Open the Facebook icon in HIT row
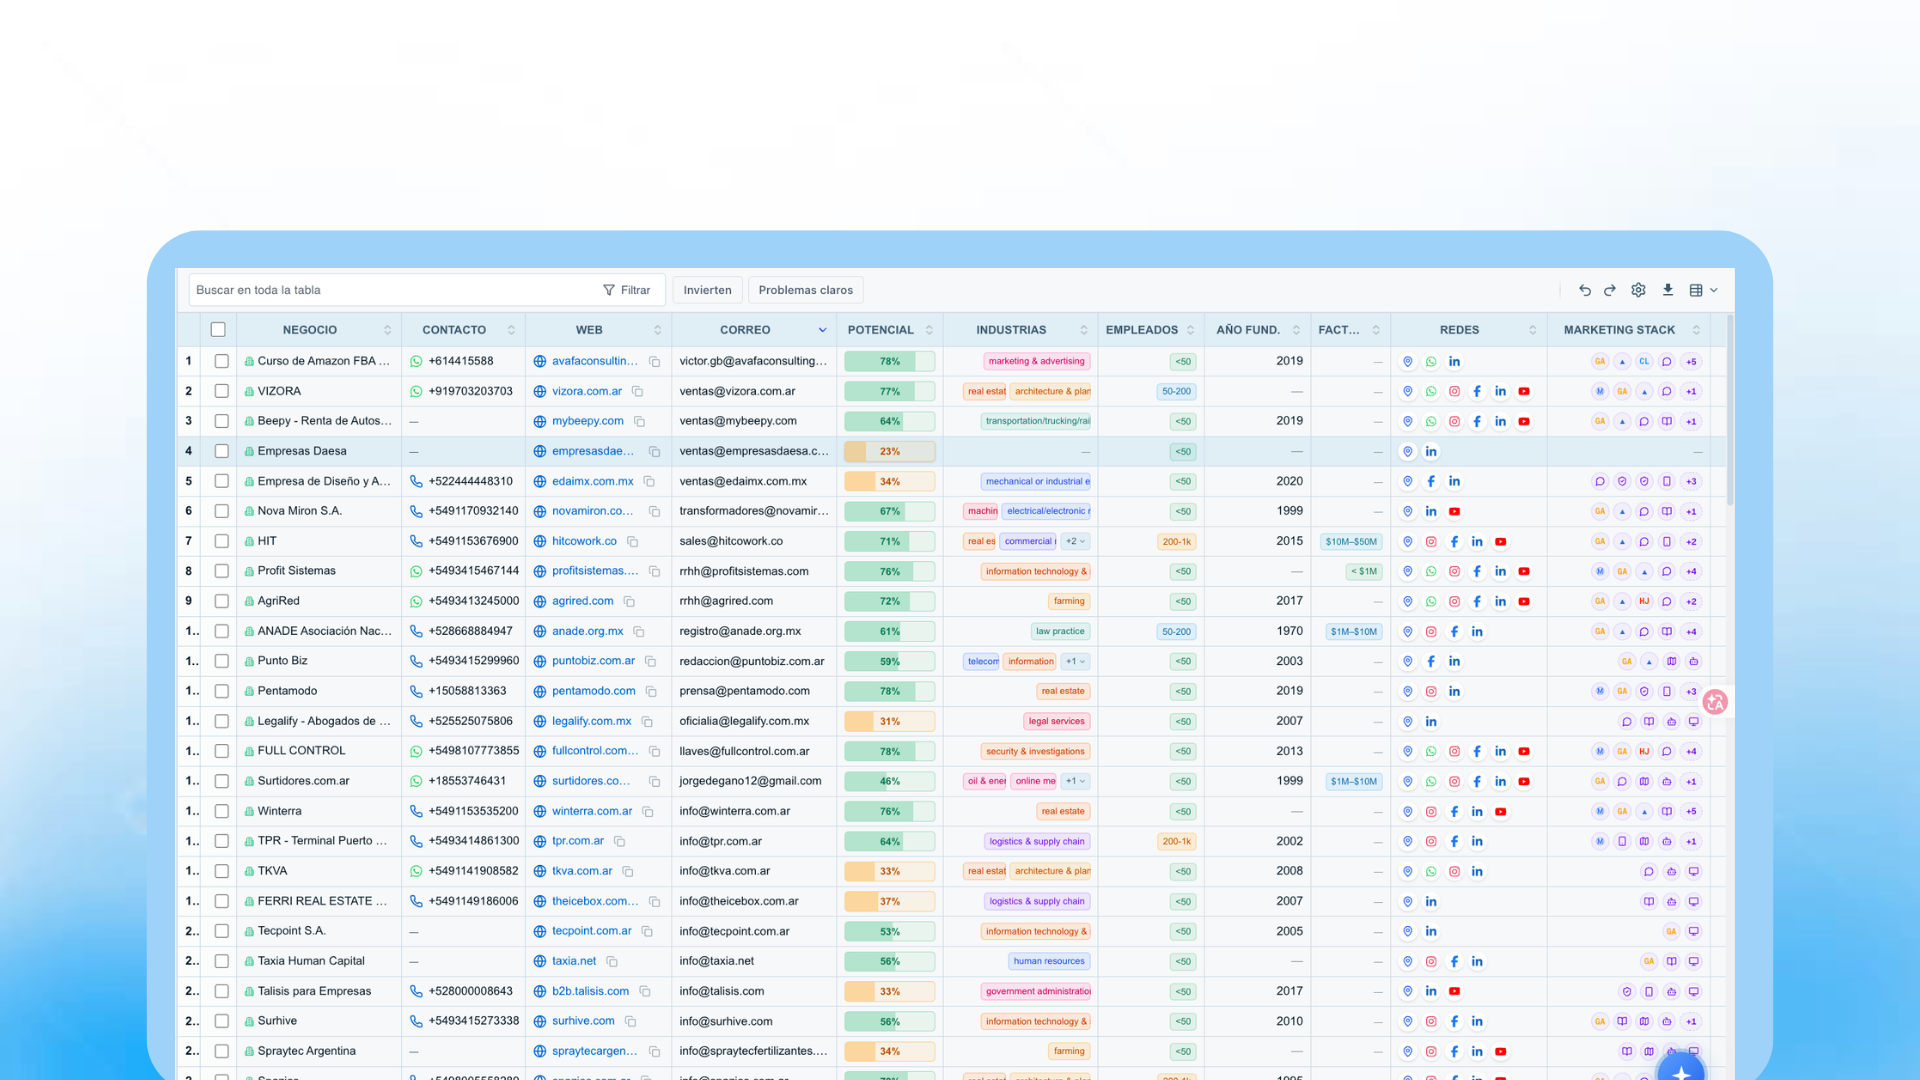Viewport: 1920px width, 1080px height. click(x=1454, y=541)
